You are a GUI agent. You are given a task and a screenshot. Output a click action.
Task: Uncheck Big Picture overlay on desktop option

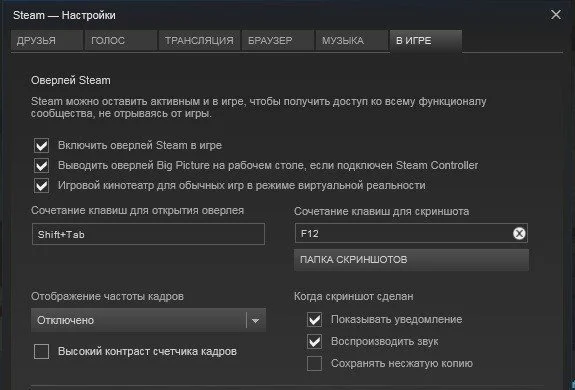click(x=41, y=166)
